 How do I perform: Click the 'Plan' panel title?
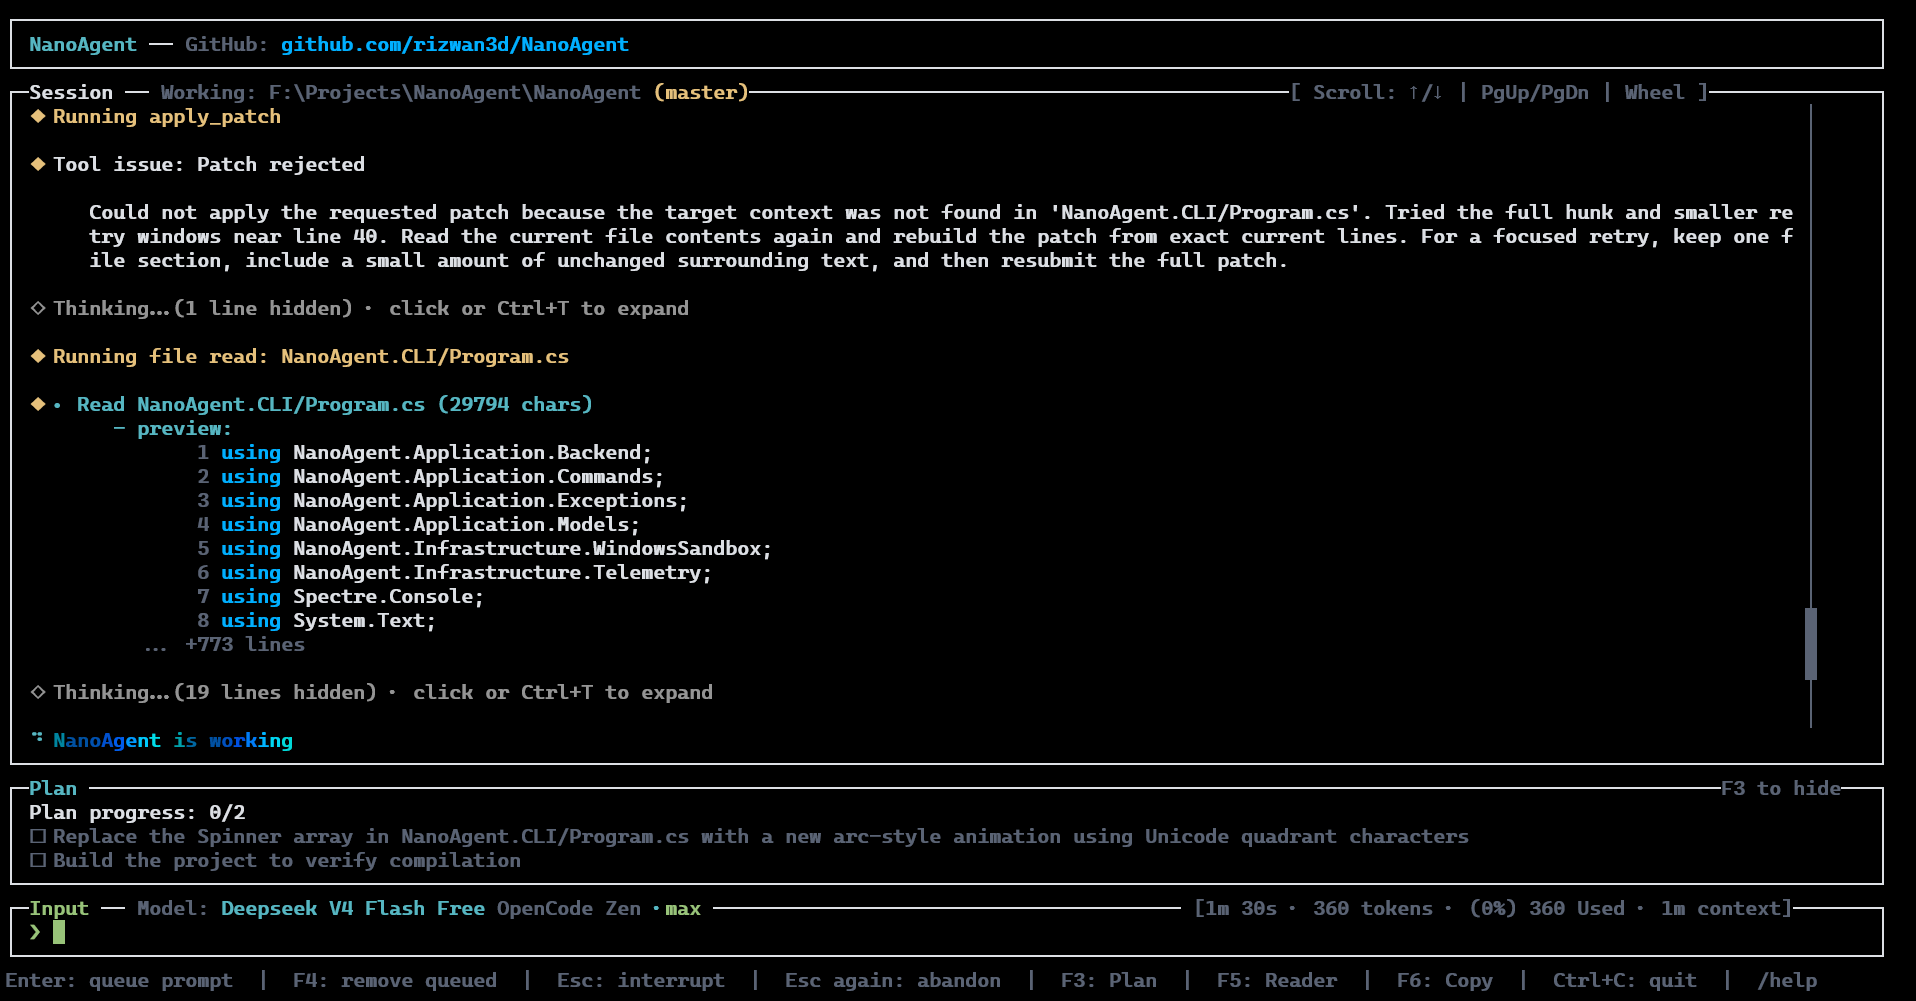(x=53, y=788)
